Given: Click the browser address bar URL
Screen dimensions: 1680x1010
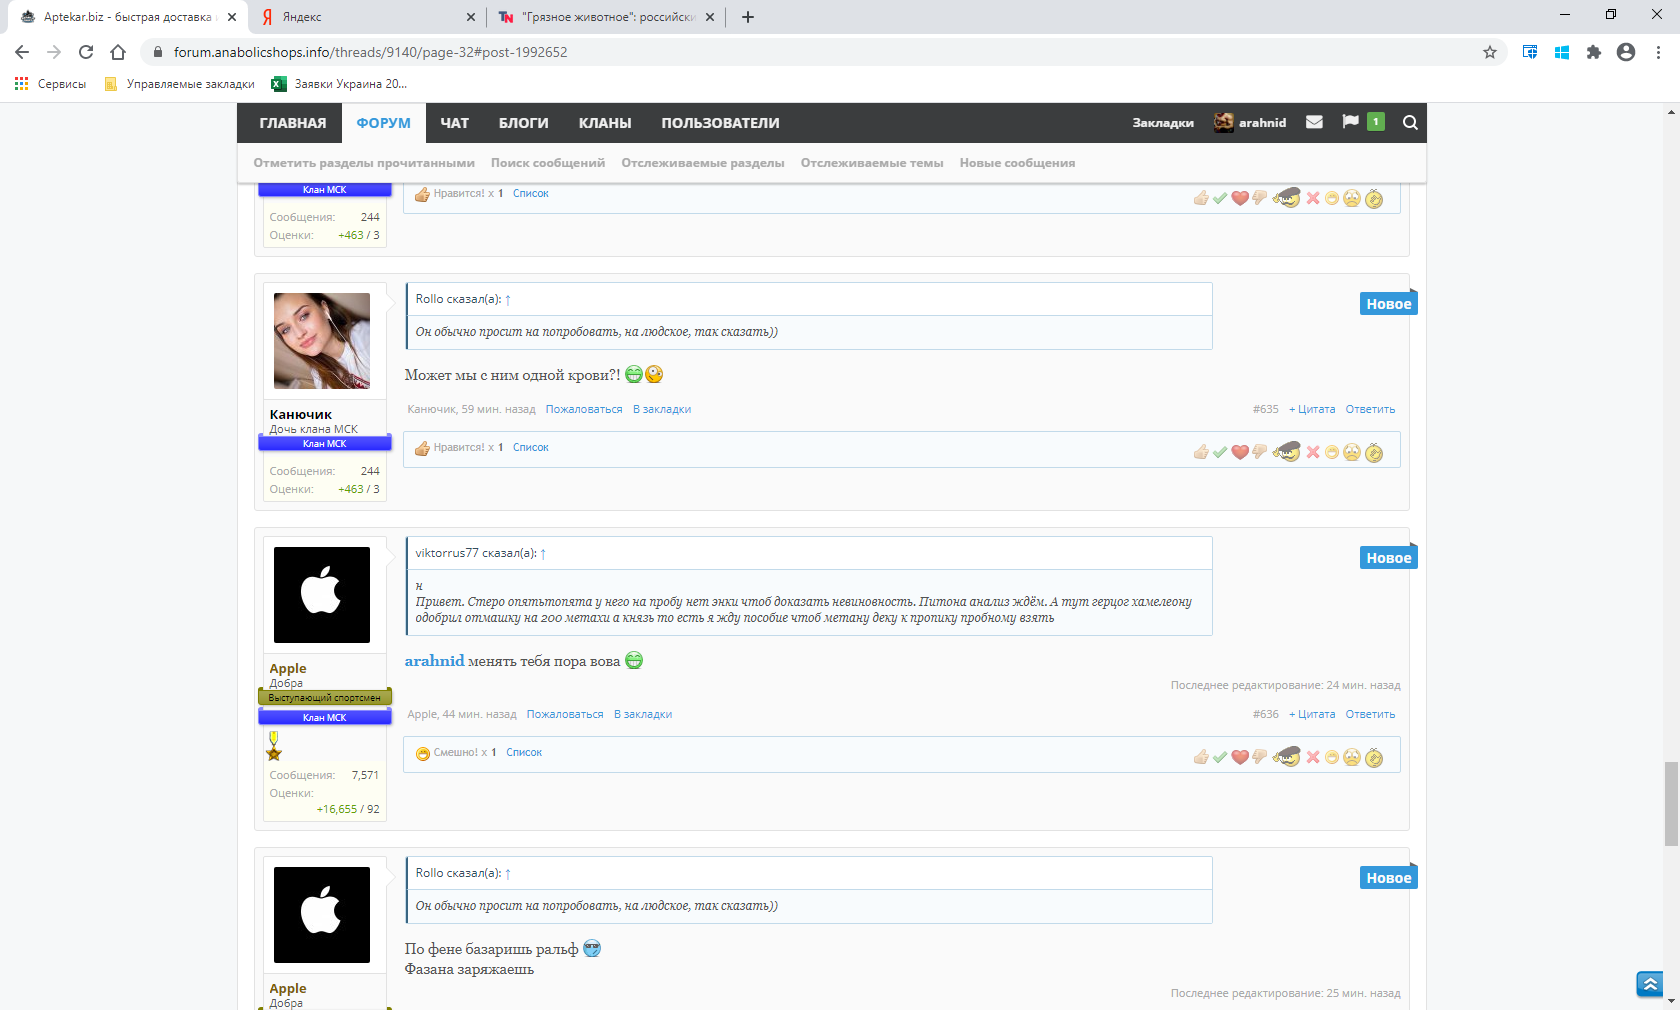Looking at the screenshot, I should 370,52.
